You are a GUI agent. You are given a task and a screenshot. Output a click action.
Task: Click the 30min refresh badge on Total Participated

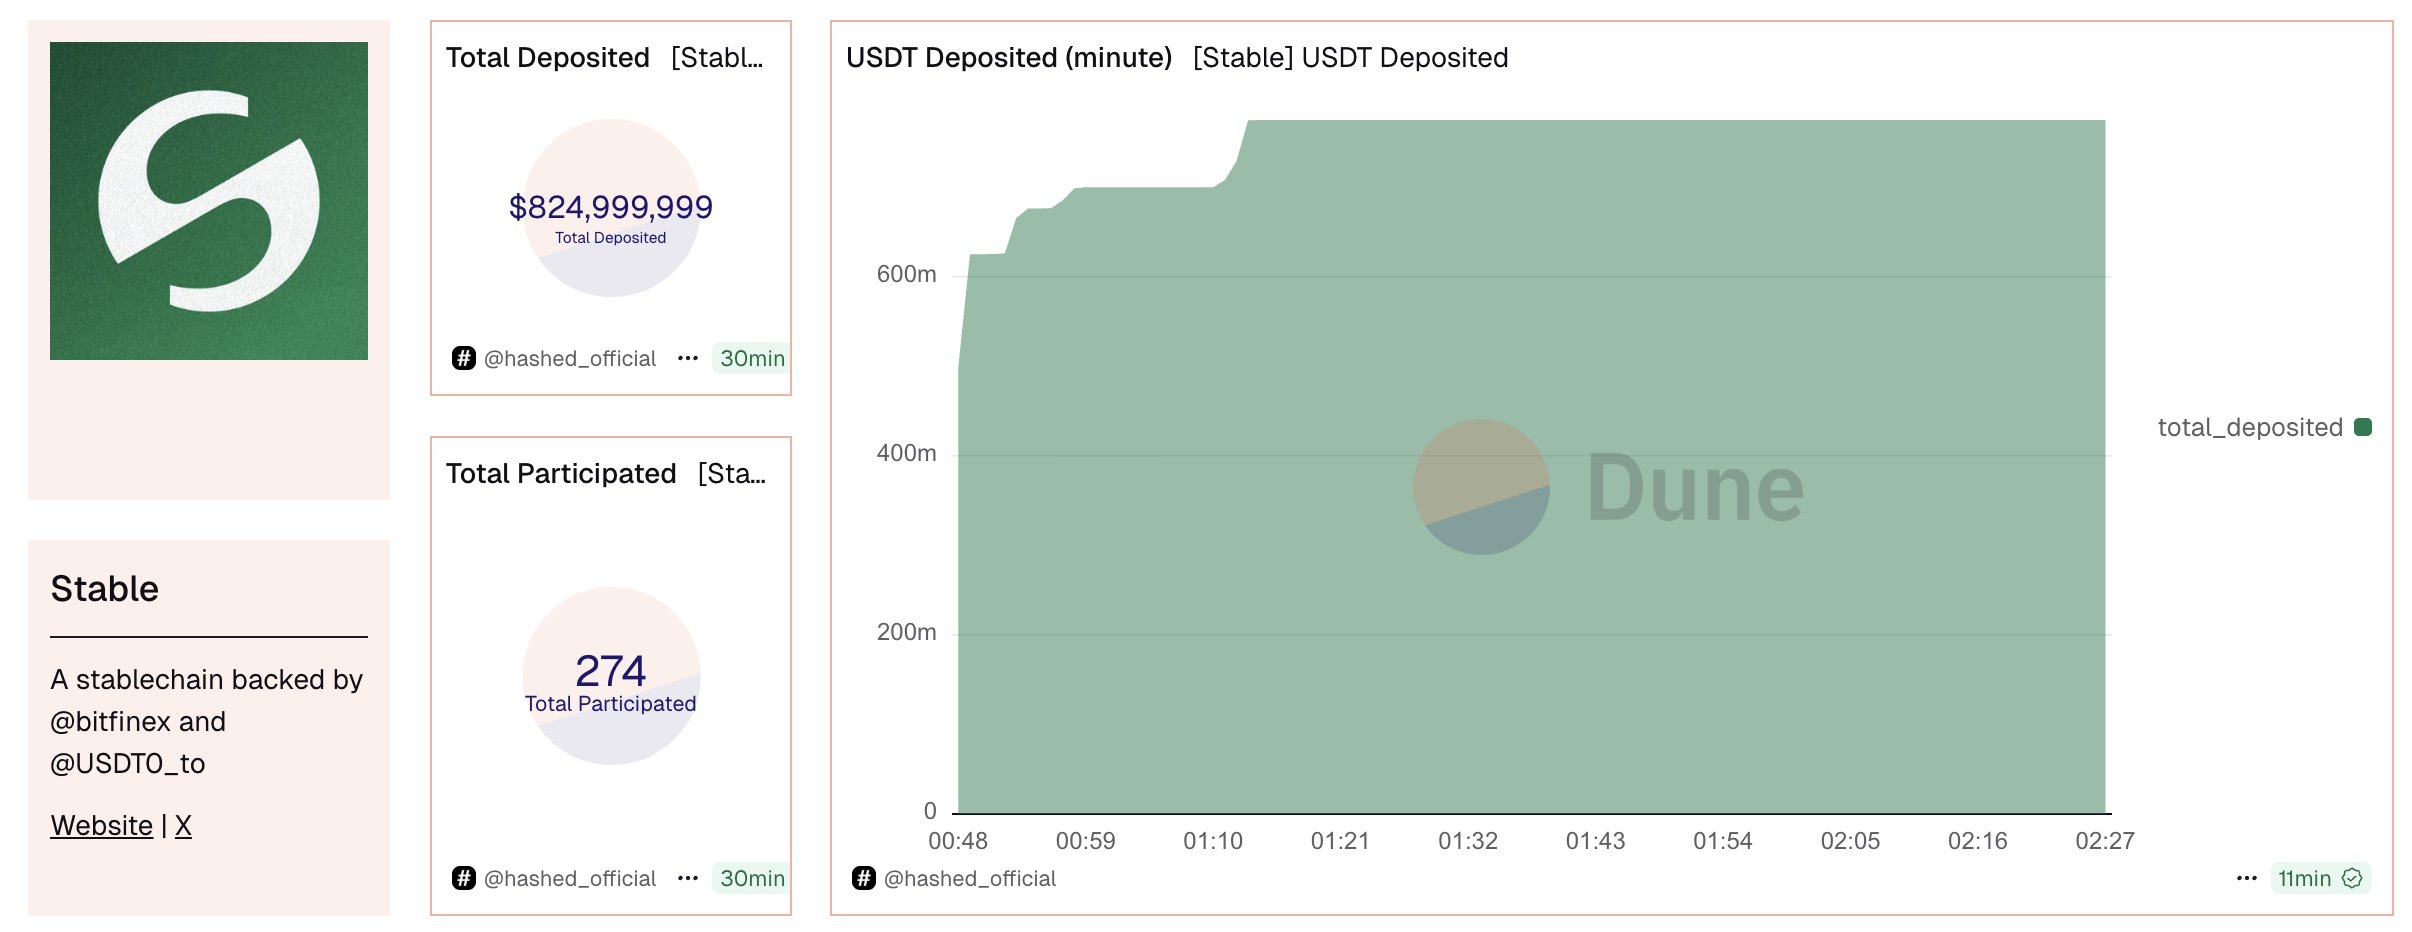point(752,878)
